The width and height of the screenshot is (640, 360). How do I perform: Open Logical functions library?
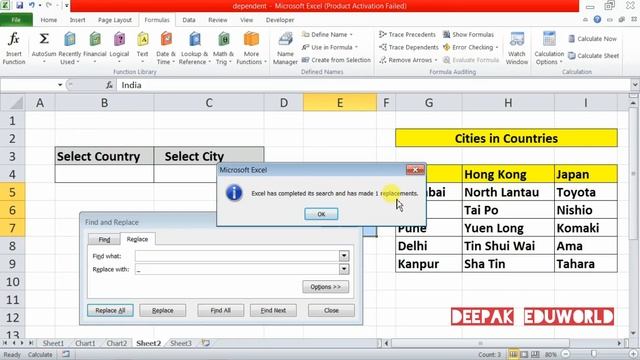[x=119, y=49]
